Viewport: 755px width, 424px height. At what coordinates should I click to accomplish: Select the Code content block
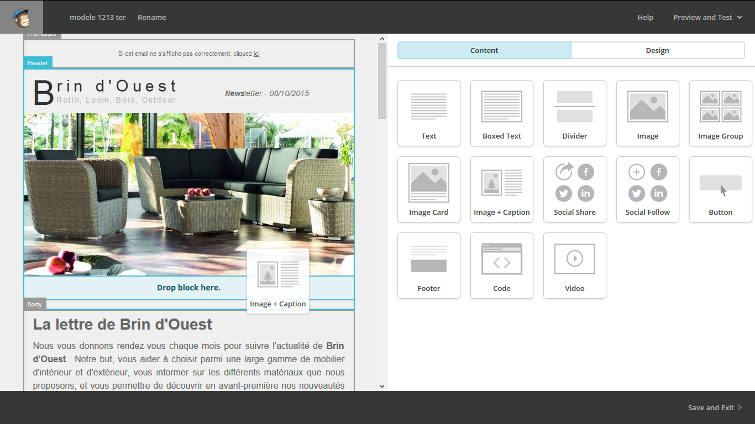tap(502, 266)
